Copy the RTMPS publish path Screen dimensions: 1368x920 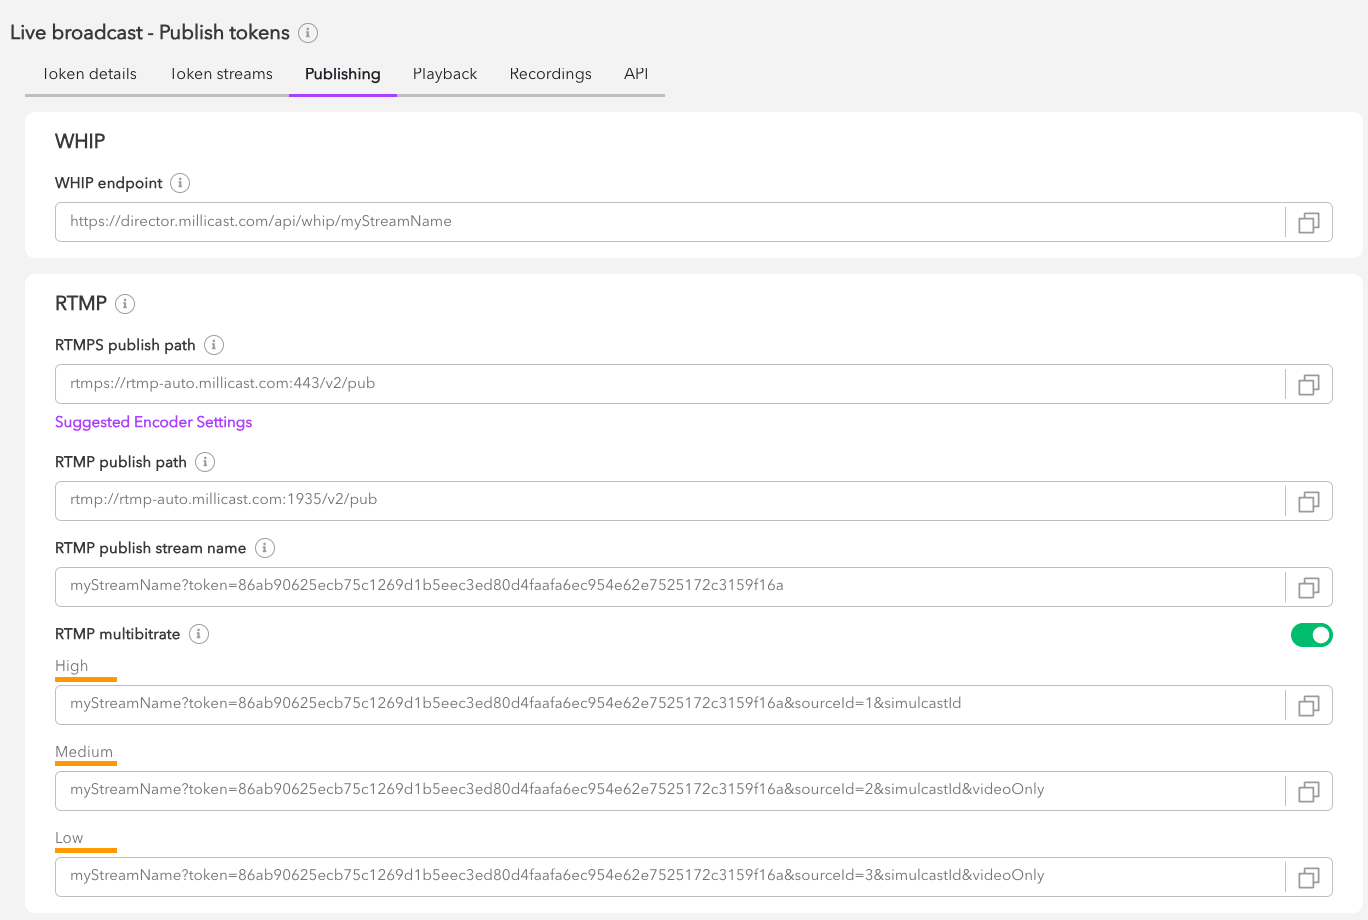(1308, 384)
